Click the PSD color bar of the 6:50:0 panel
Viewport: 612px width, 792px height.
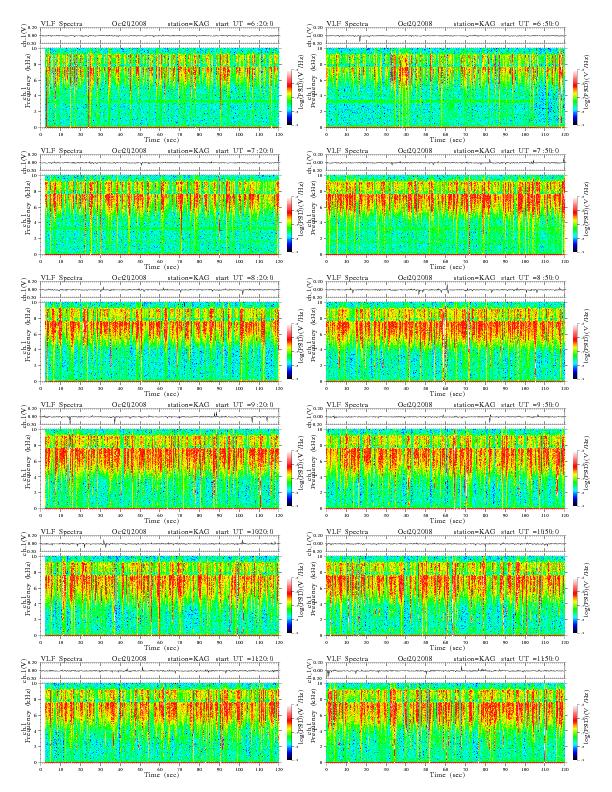(x=575, y=97)
